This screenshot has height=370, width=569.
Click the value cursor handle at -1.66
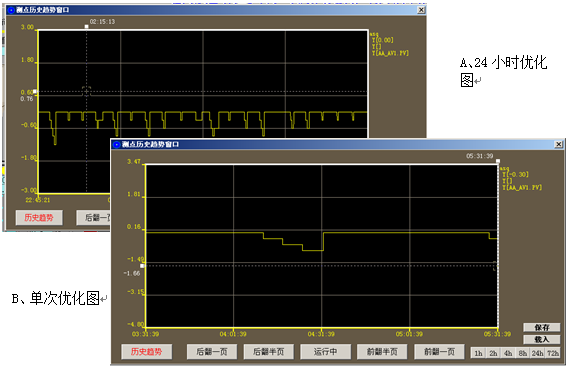click(x=142, y=266)
